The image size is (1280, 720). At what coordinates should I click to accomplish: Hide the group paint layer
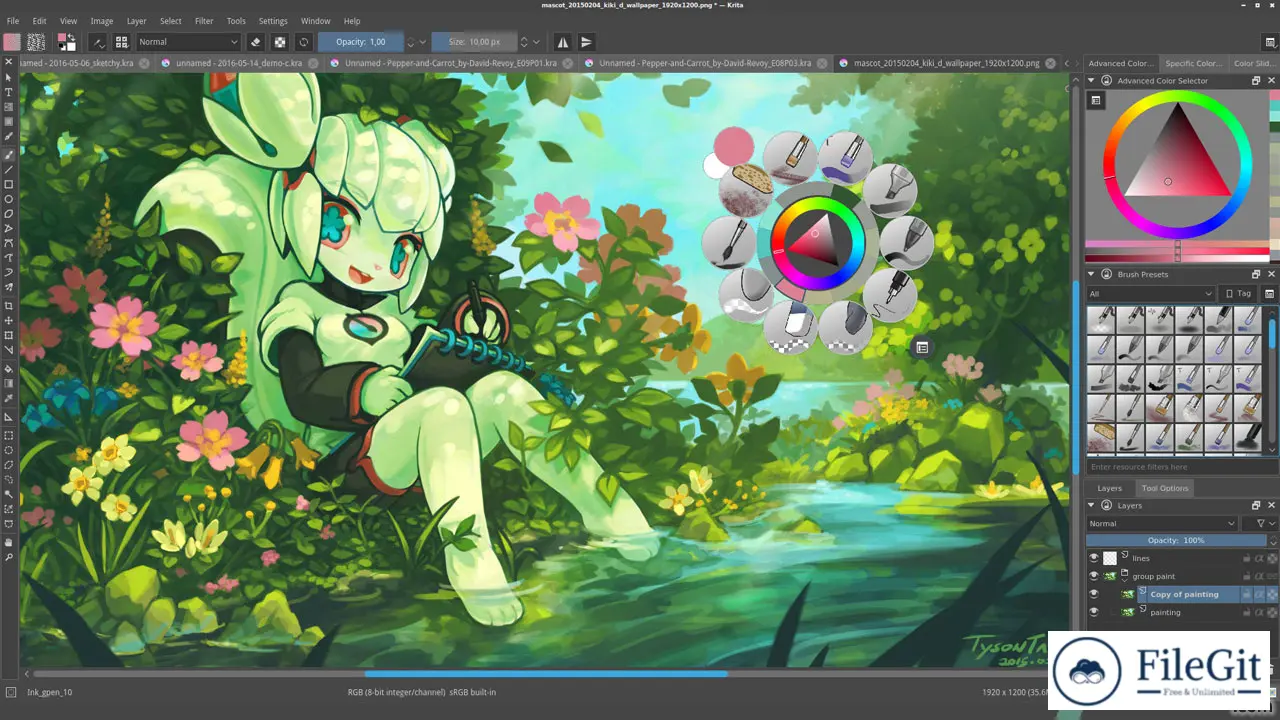1093,576
